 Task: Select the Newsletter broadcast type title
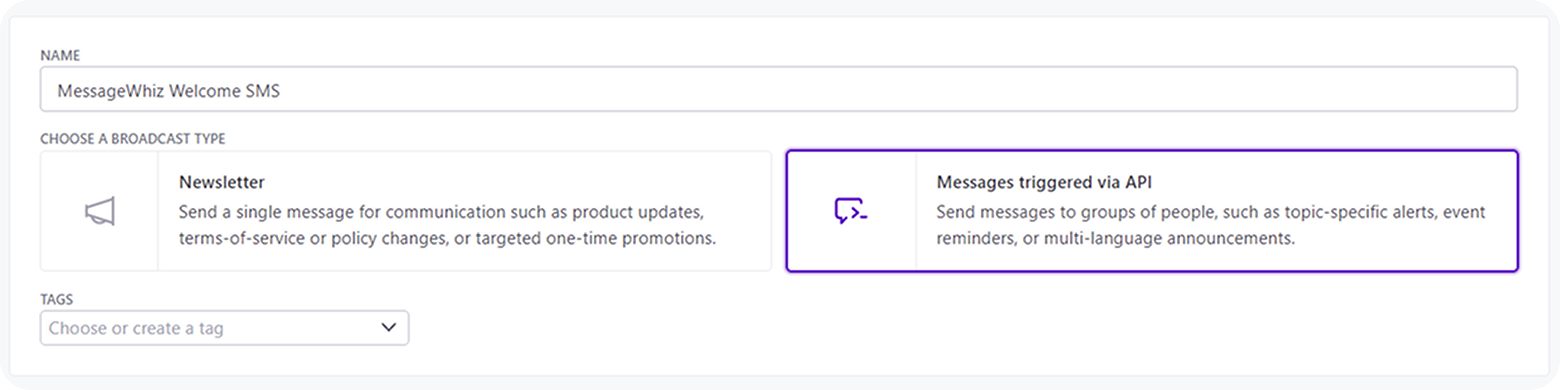point(221,182)
